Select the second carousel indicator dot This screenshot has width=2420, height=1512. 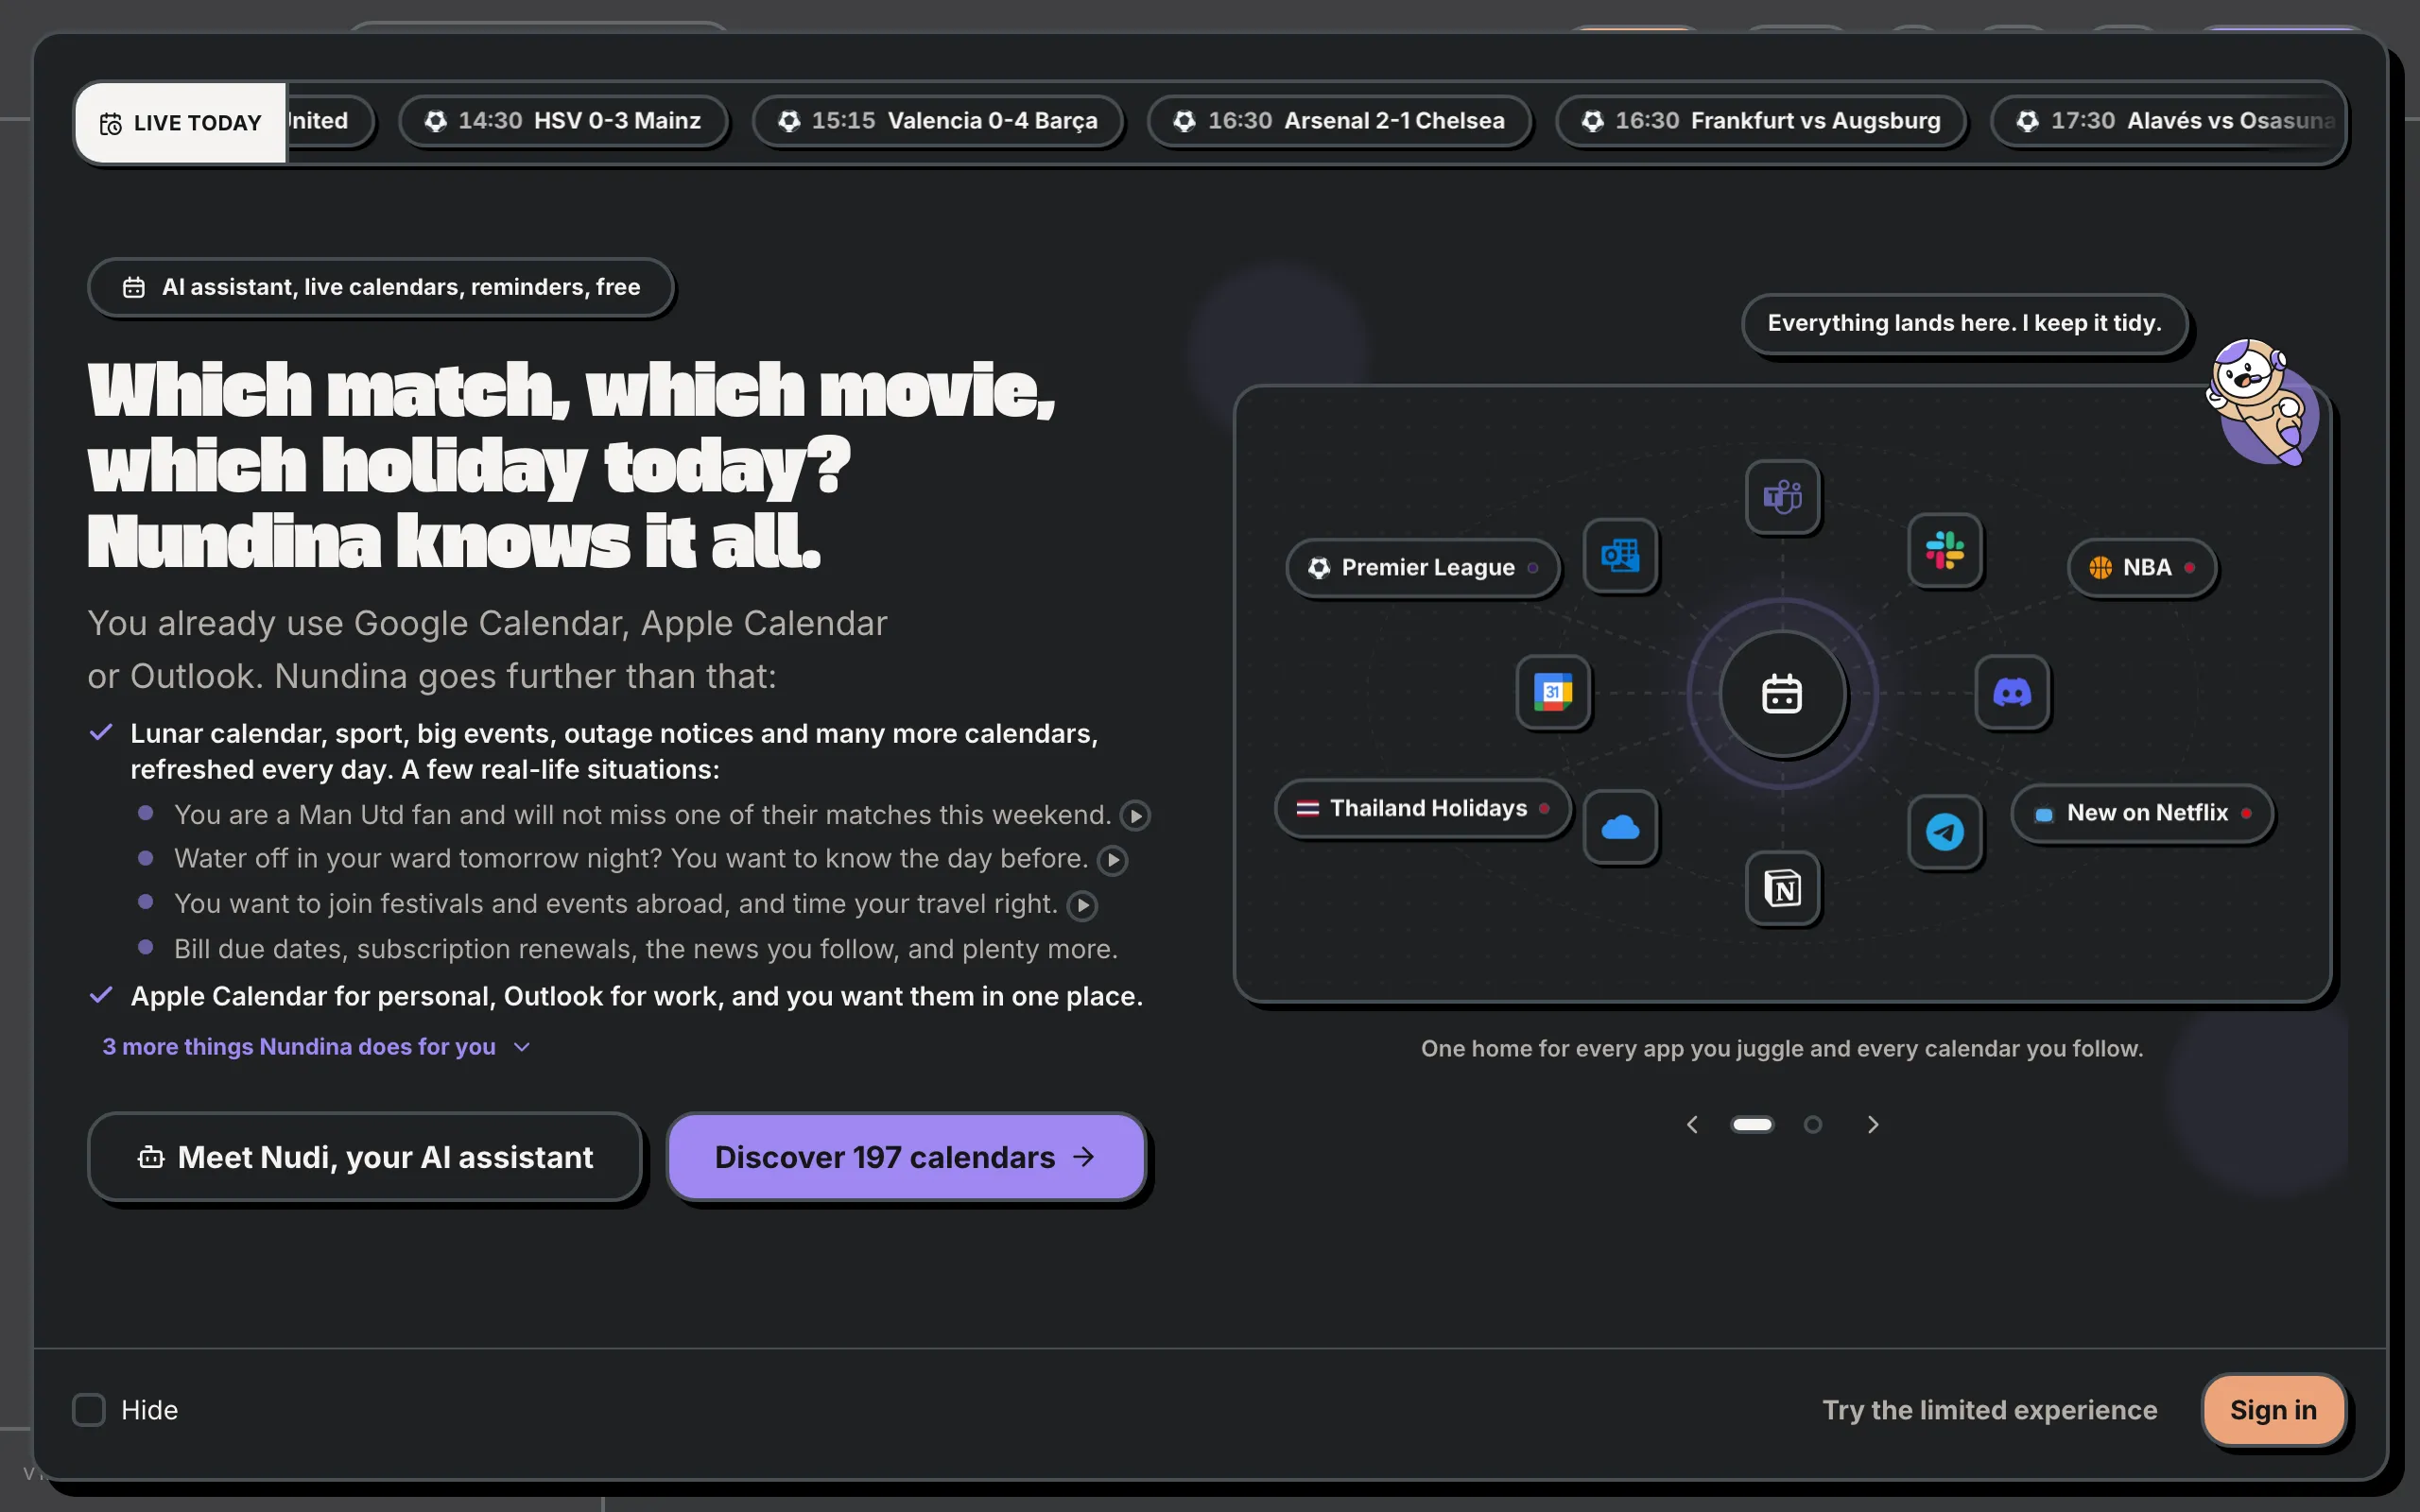[1812, 1124]
